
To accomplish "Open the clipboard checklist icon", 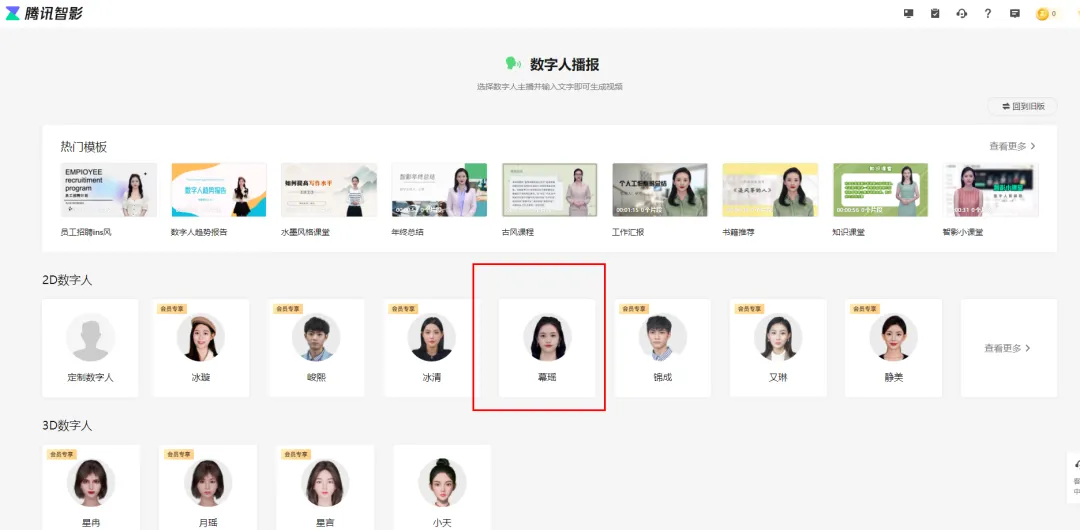I will (935, 14).
